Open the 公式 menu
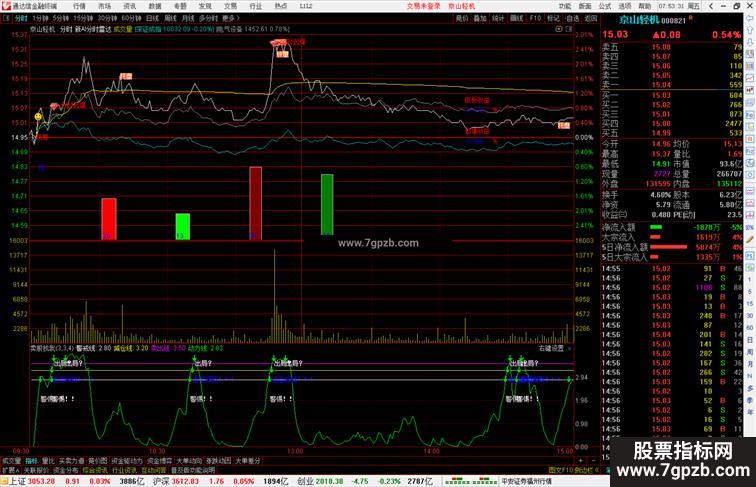756x487 pixels. 605,6
